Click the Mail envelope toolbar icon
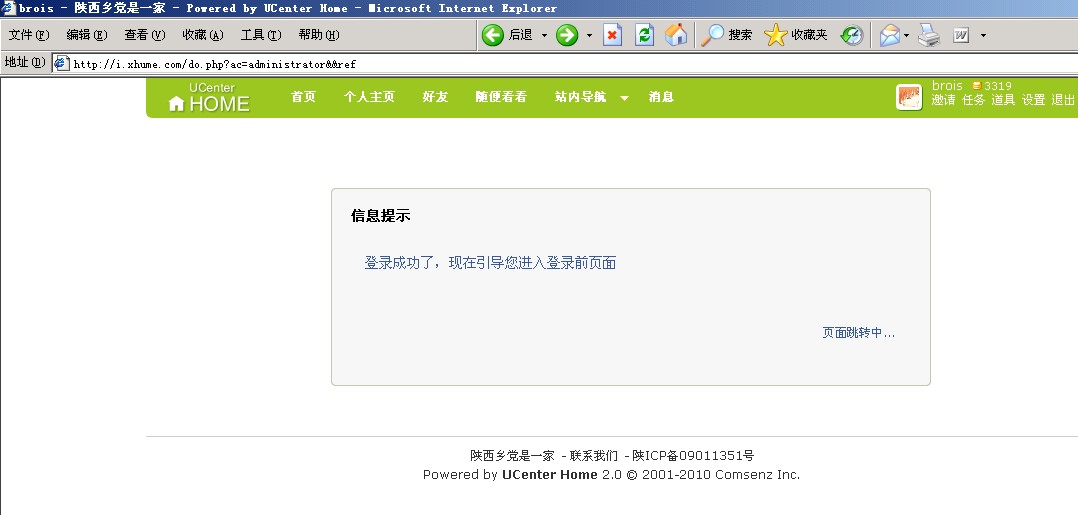The image size is (1078, 515). pyautogui.click(x=890, y=35)
